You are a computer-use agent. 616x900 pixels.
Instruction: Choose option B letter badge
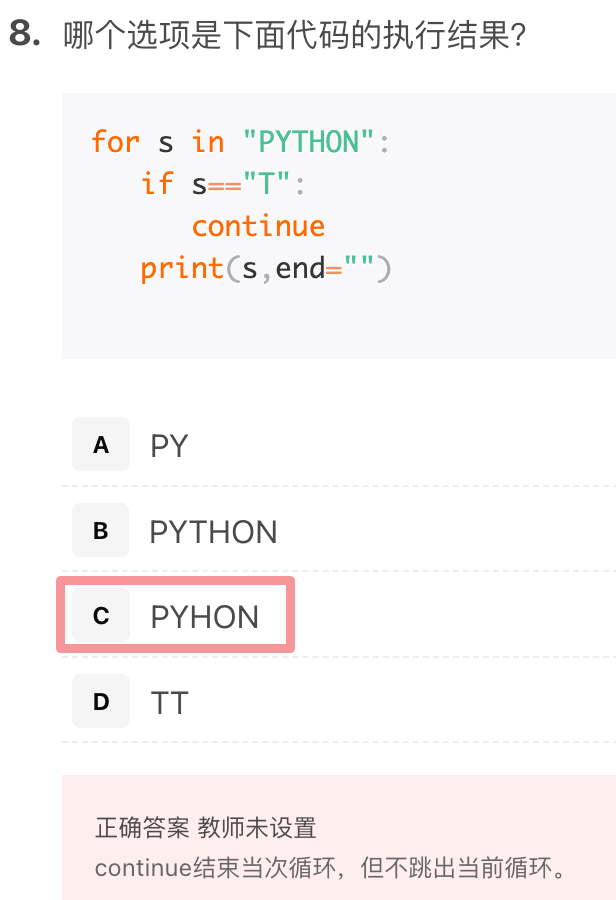tap(101, 530)
